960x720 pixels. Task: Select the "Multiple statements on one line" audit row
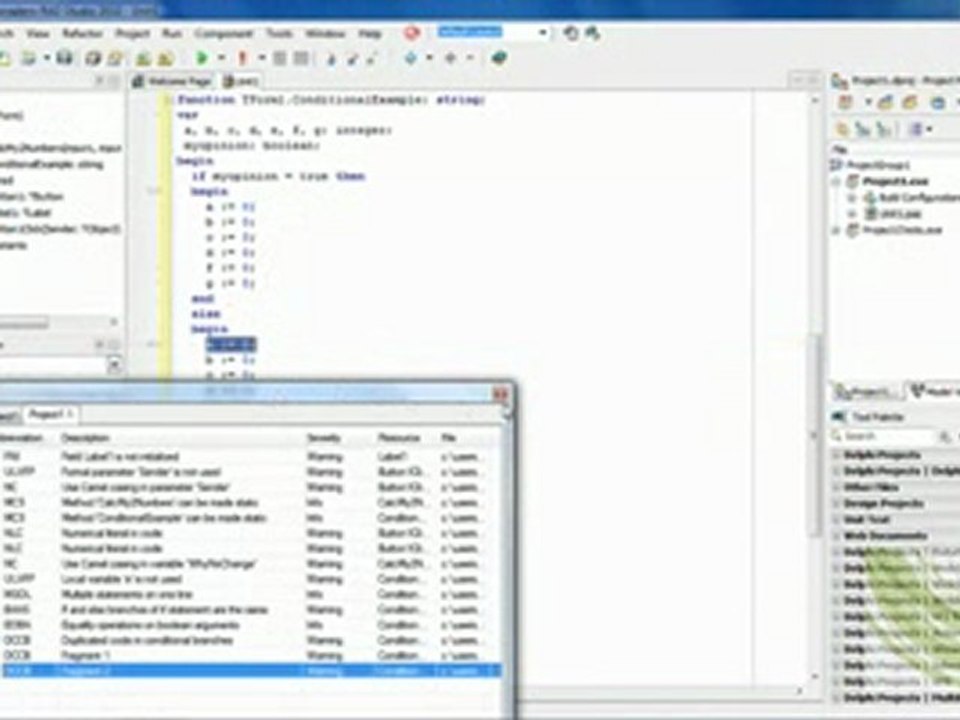[x=251, y=594]
